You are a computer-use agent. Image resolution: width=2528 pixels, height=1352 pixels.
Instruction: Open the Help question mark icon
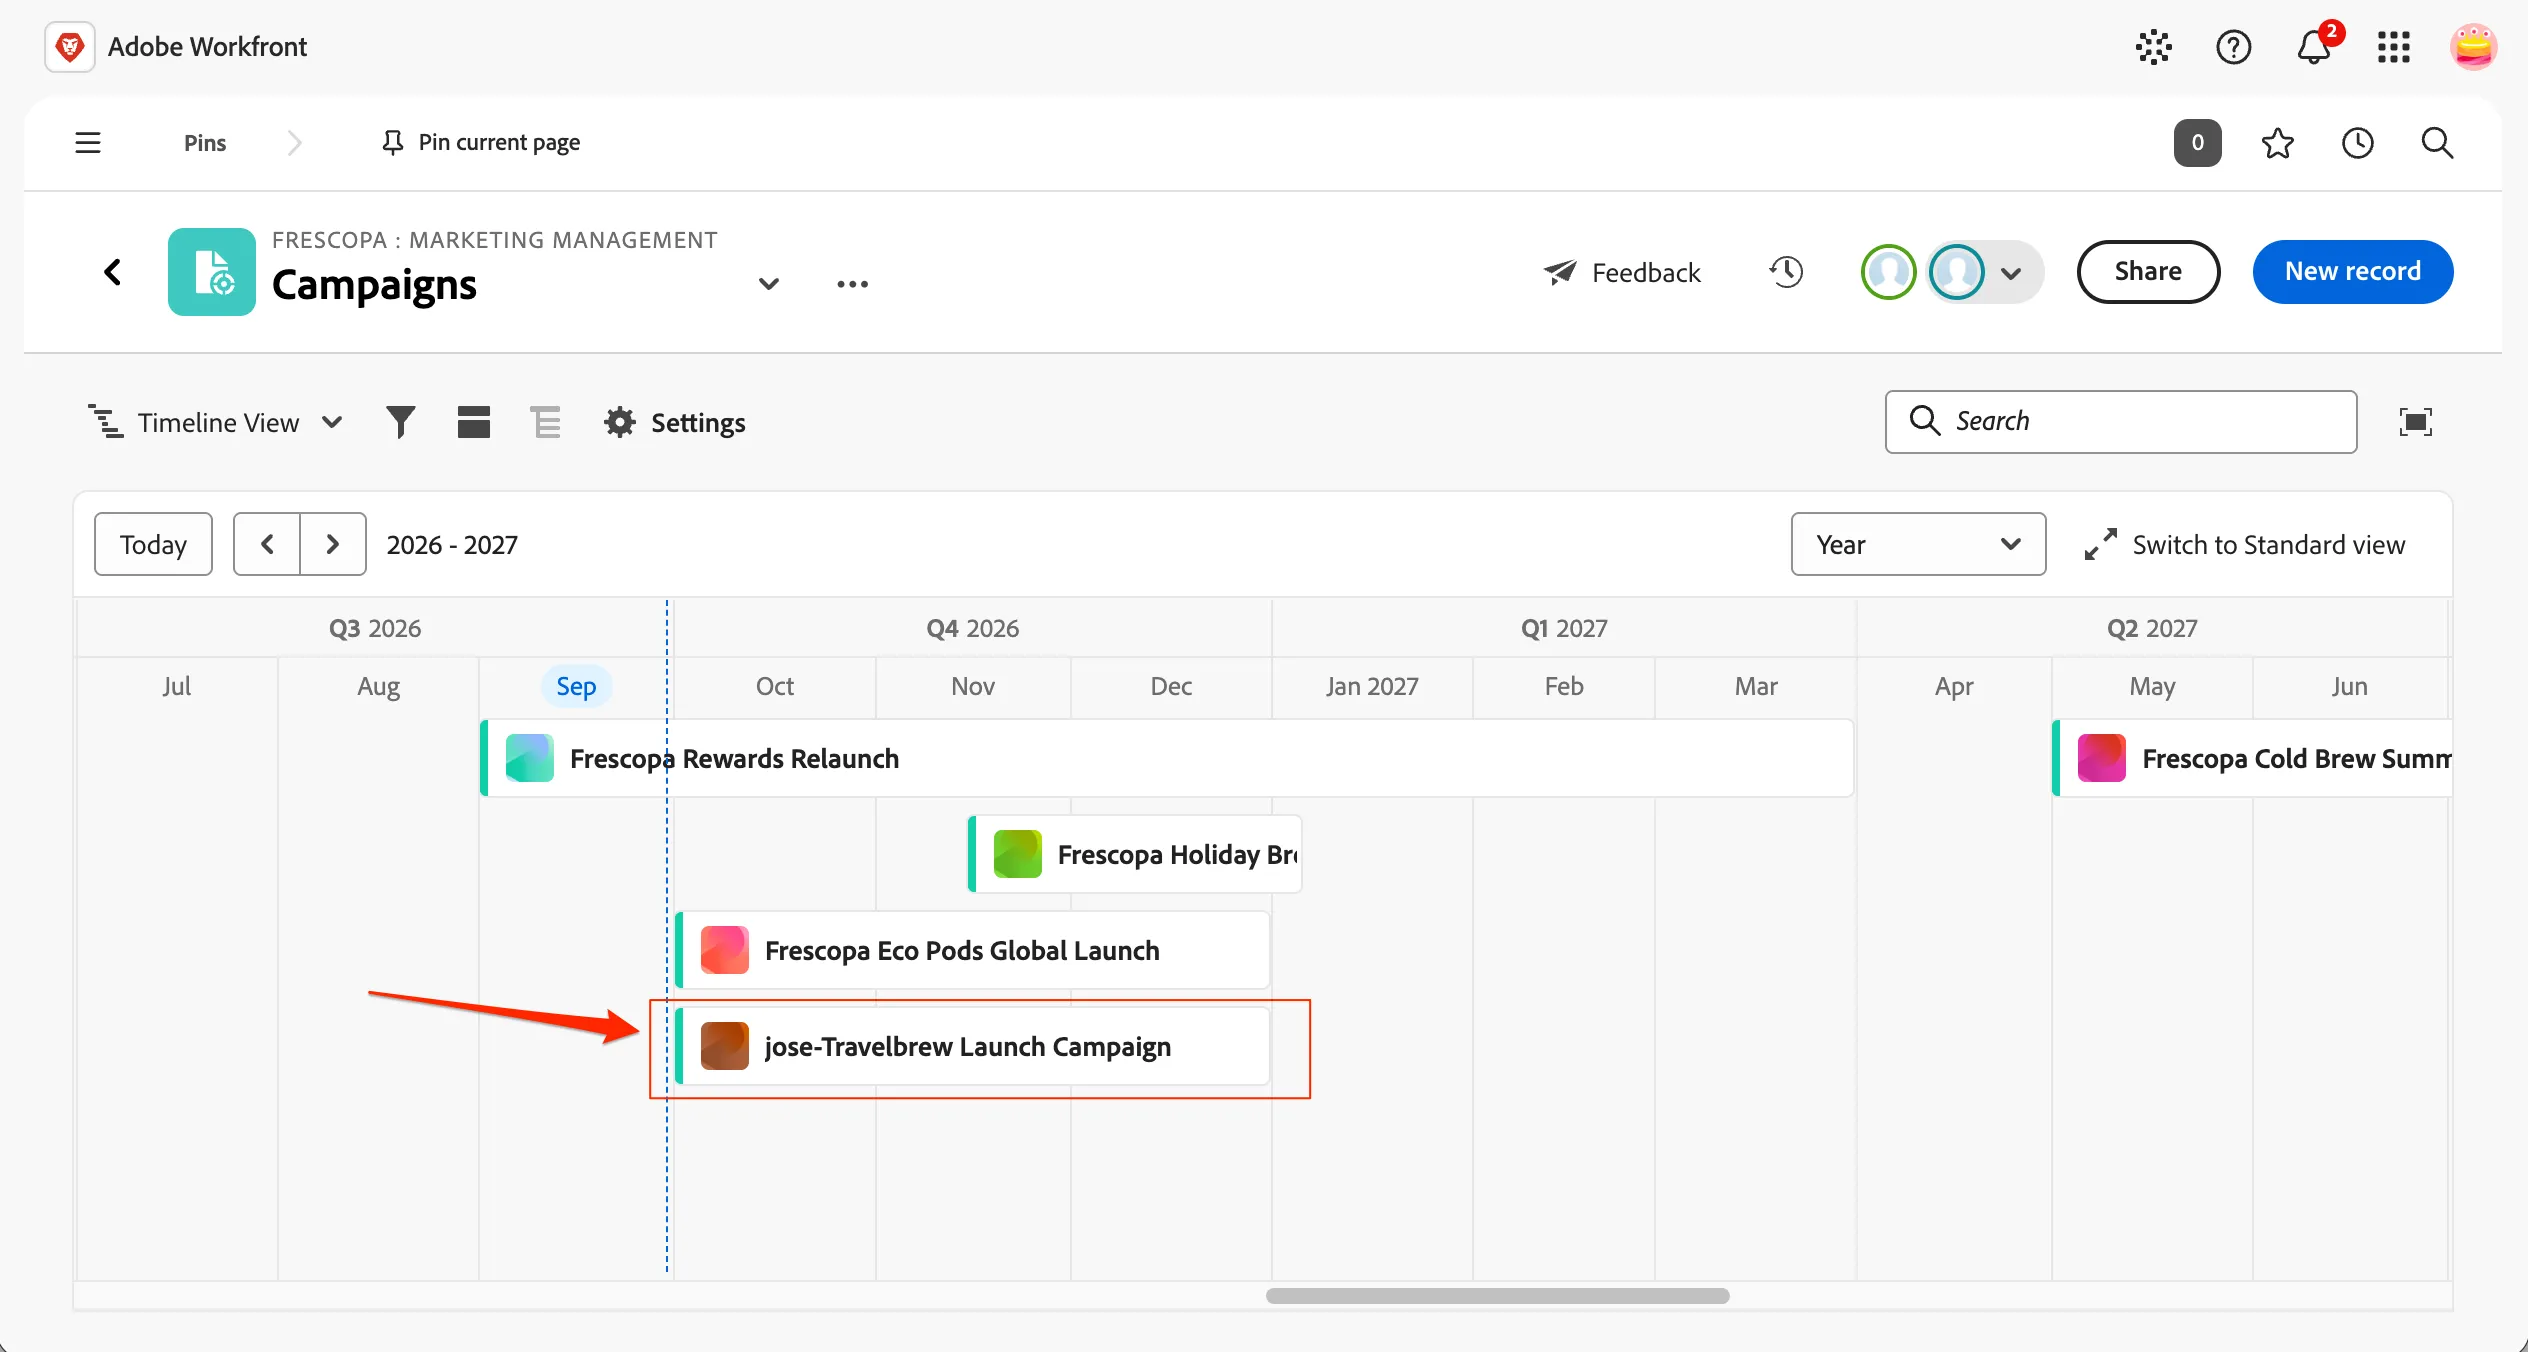point(2233,47)
